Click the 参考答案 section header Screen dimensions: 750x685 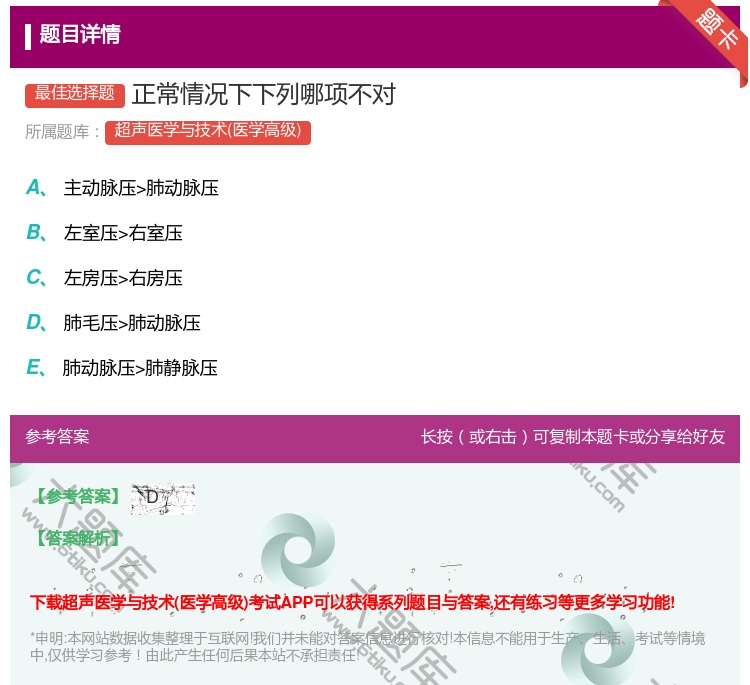tap(57, 437)
